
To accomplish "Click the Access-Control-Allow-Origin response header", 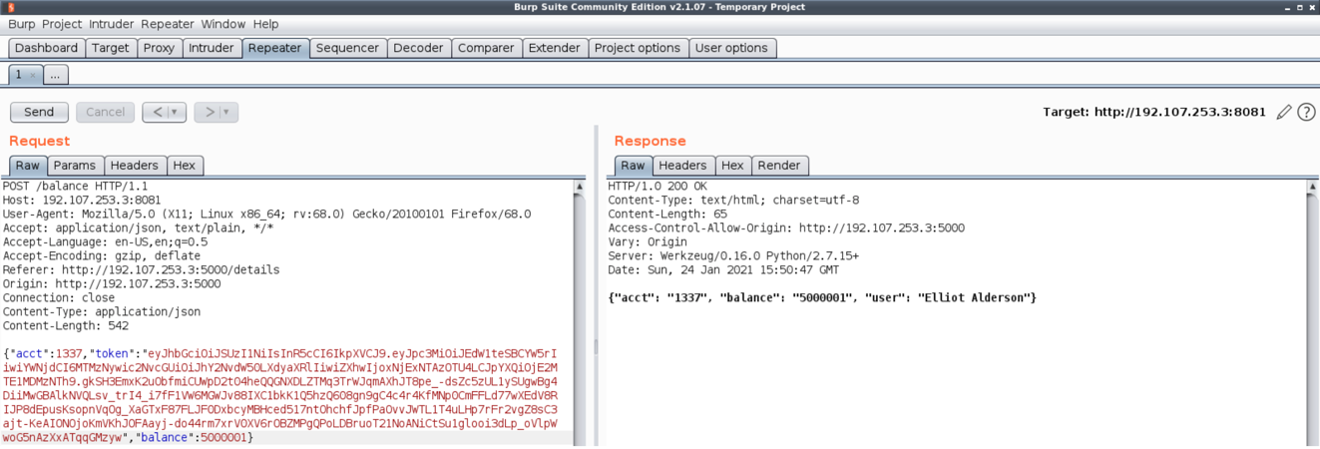I will pyautogui.click(x=786, y=228).
